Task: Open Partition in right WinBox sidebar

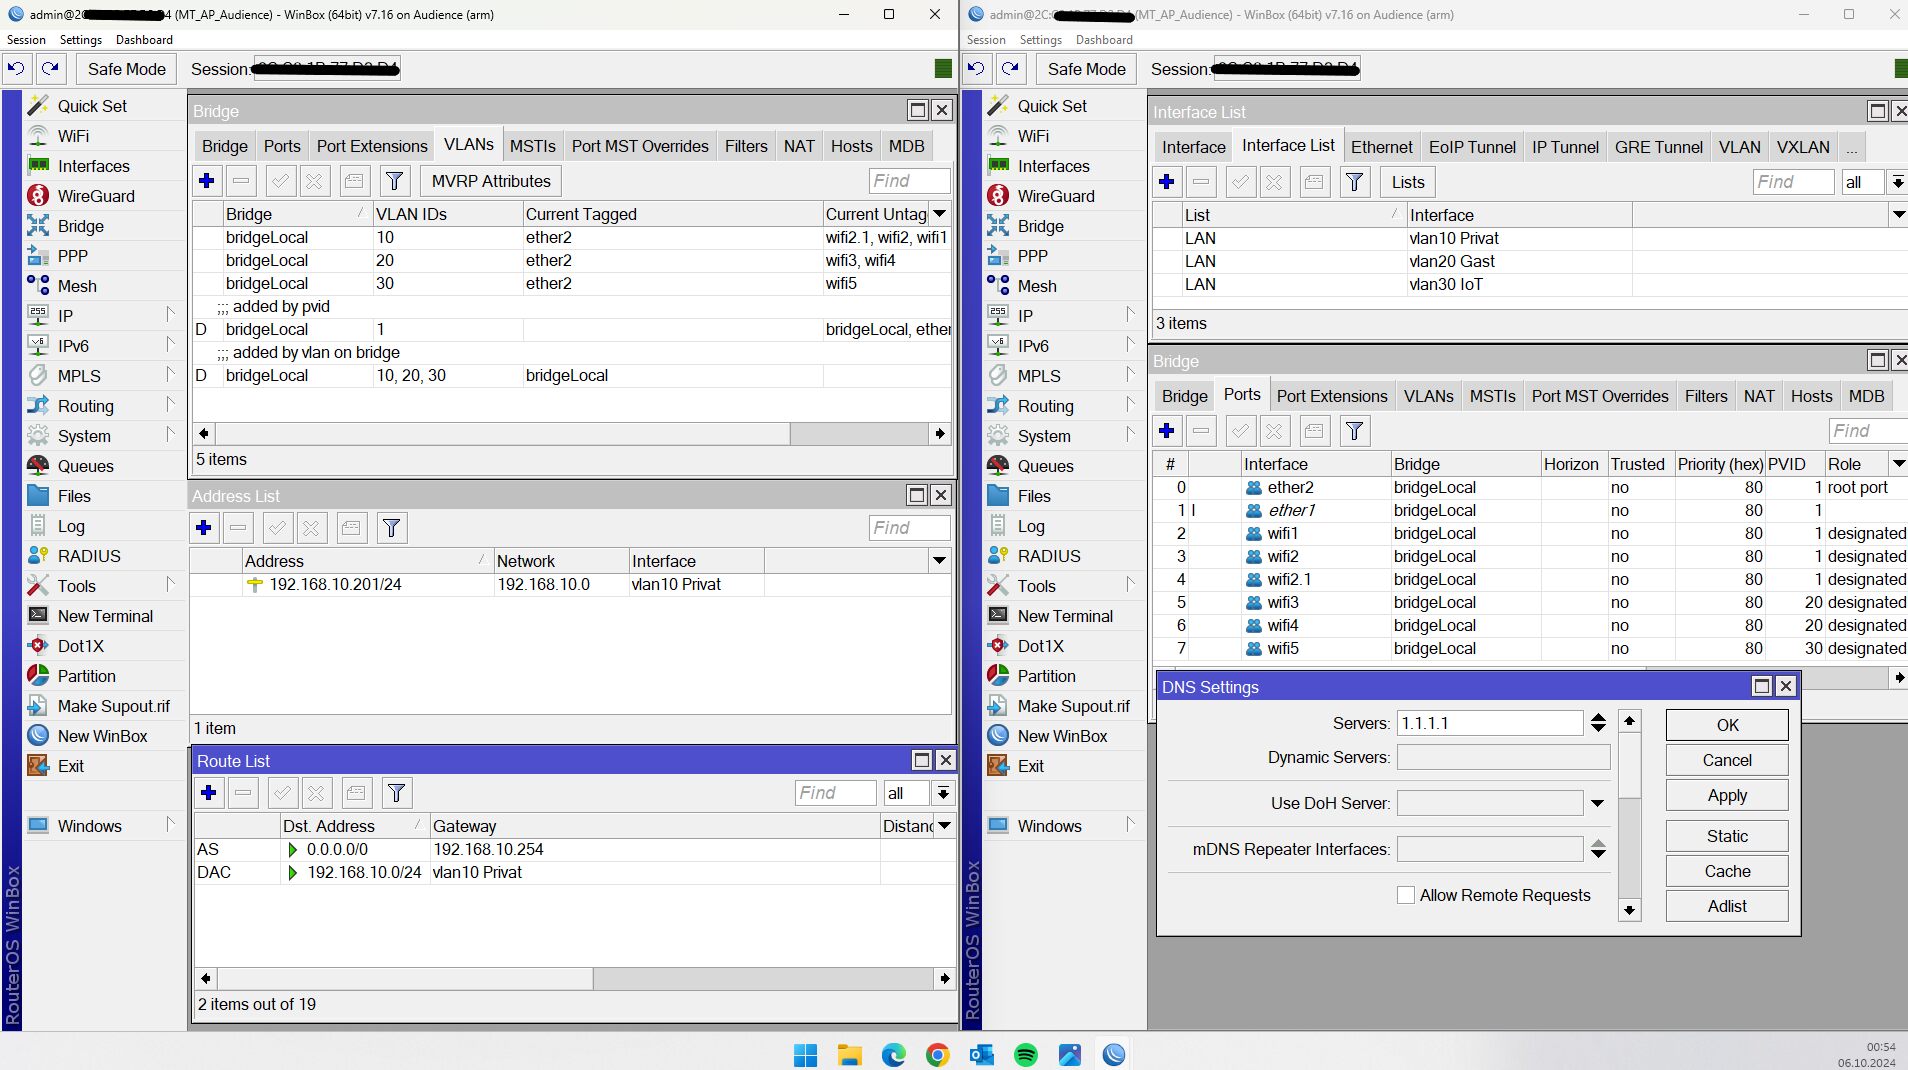Action: 1046,676
